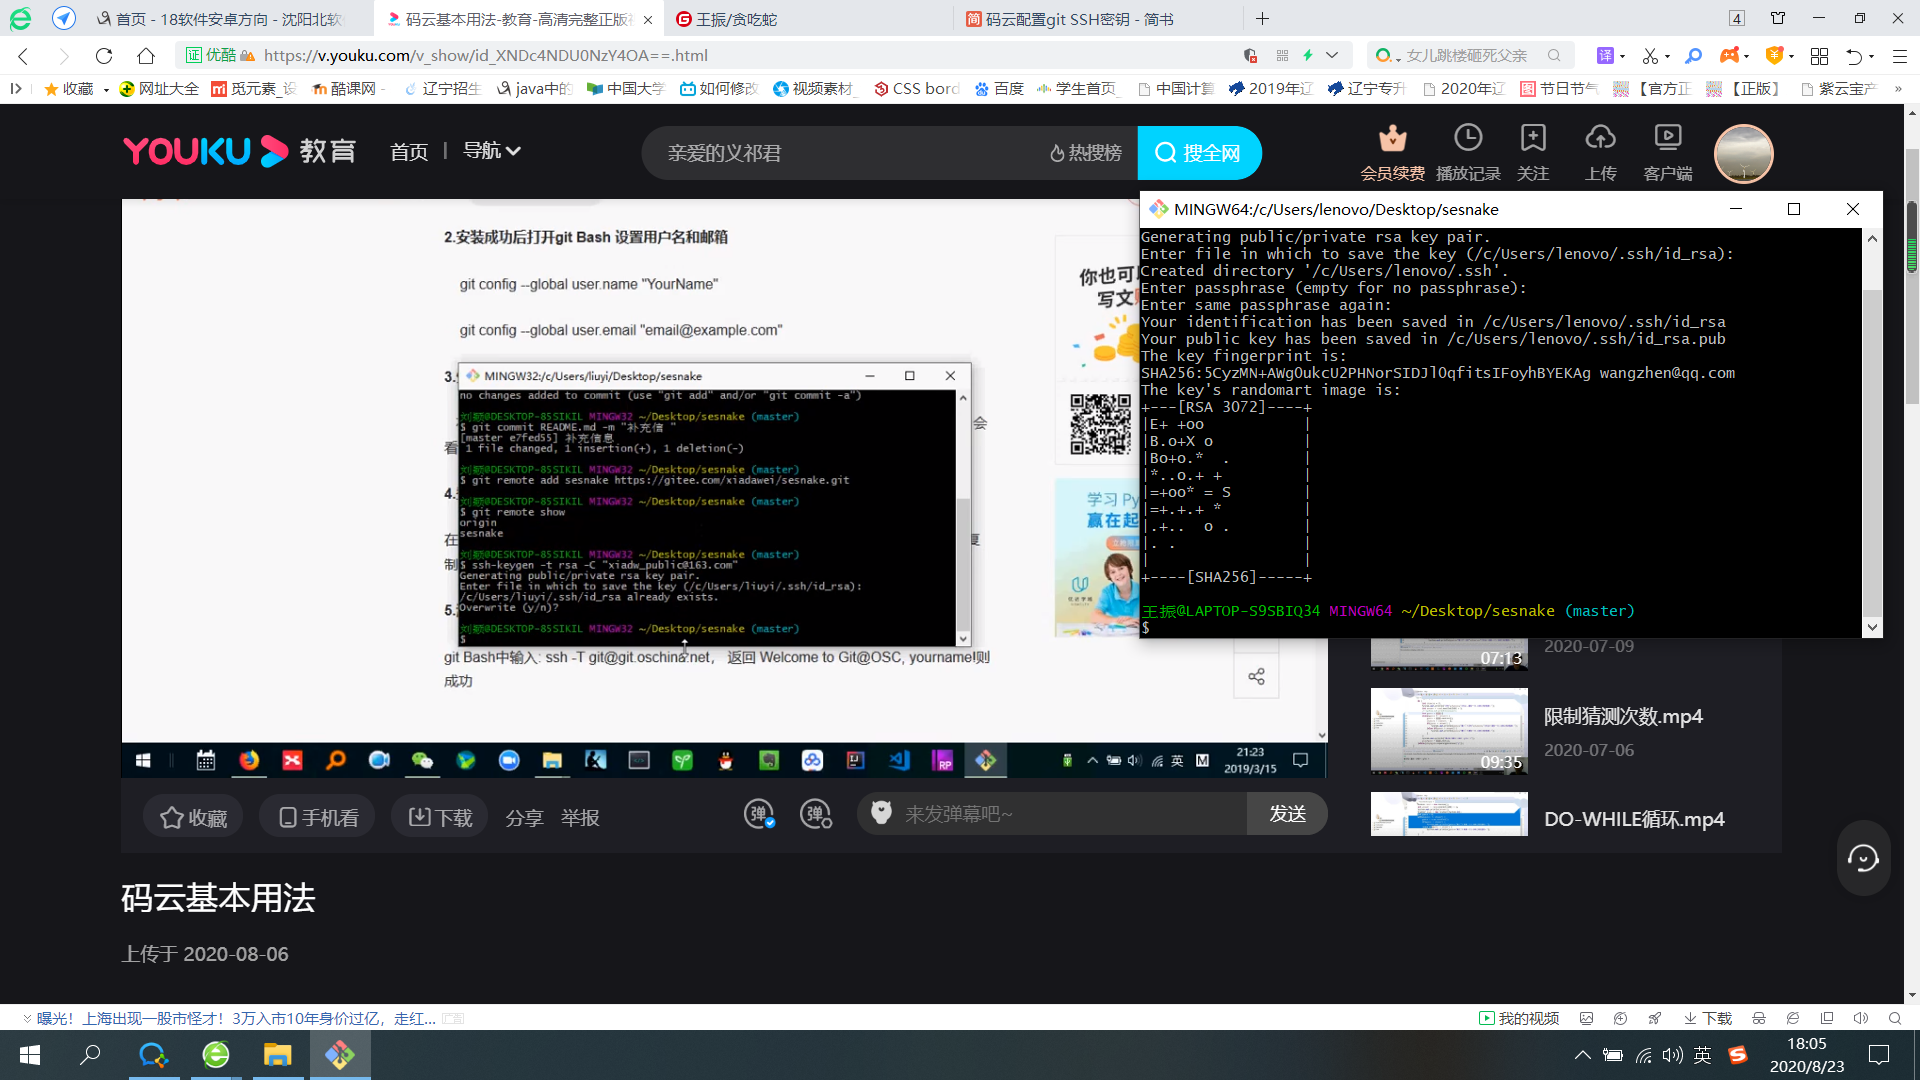Expand the 导航 navigation dropdown
The height and width of the screenshot is (1080, 1920).
pyautogui.click(x=492, y=151)
